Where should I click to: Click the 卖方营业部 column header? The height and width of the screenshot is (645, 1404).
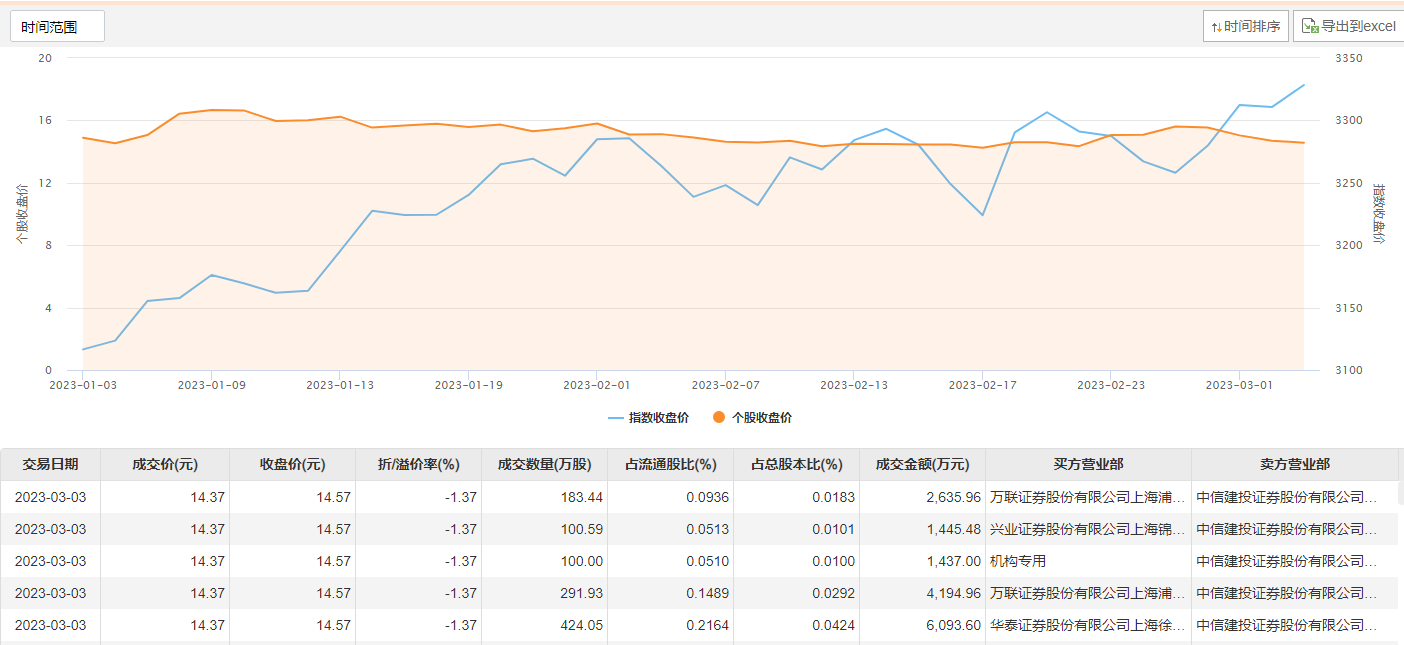pos(1294,464)
